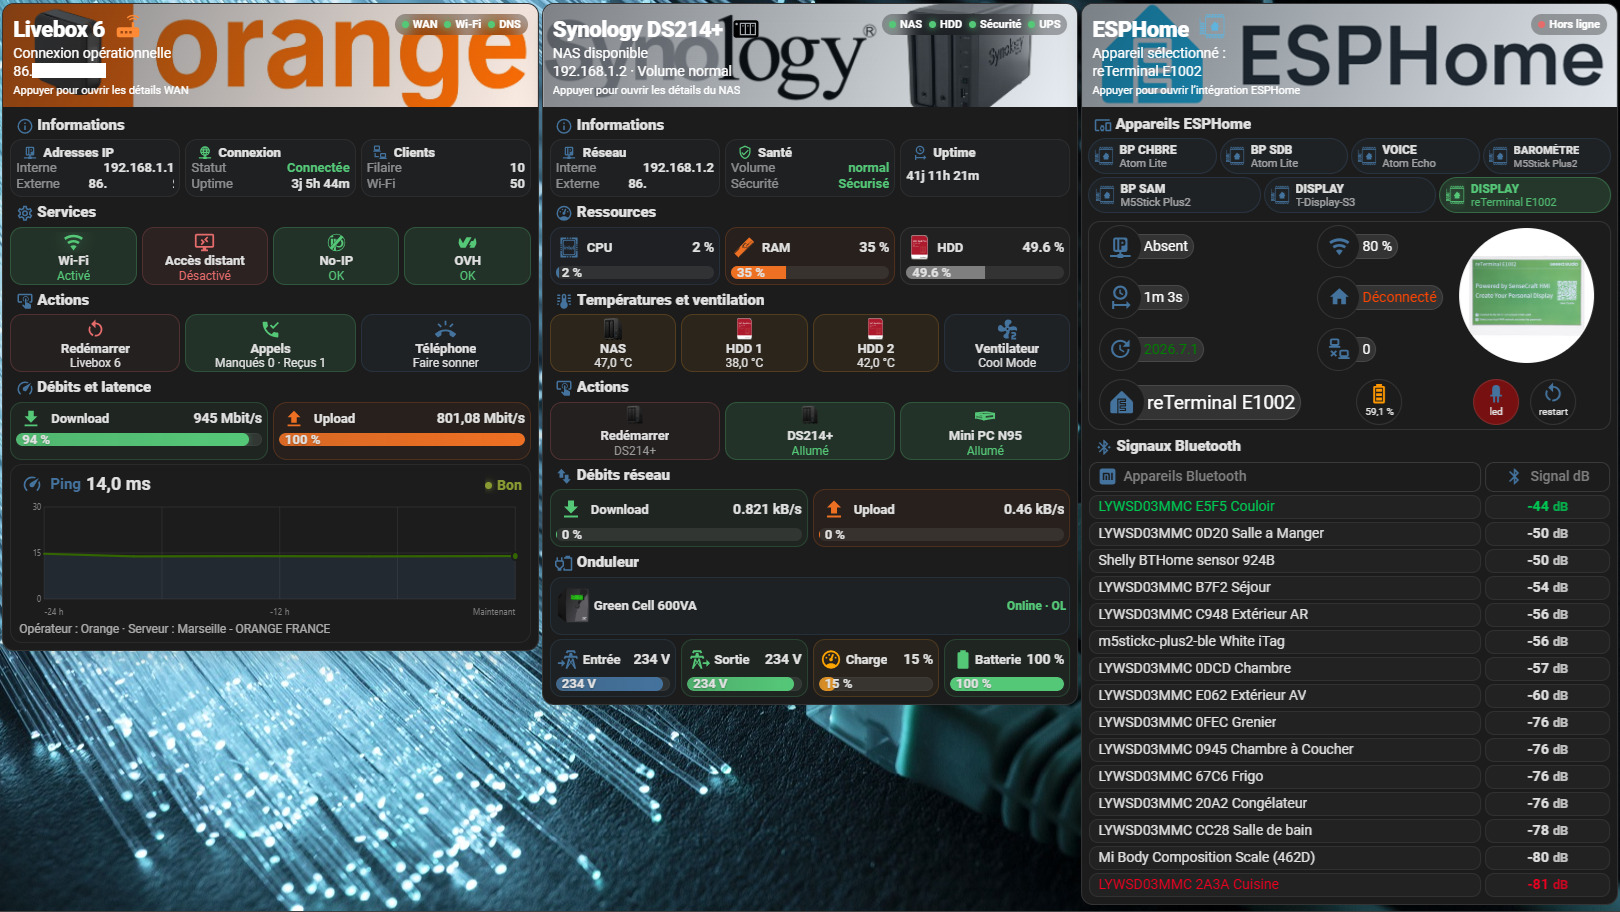Click the ESPHome restart button
The image size is (1620, 912).
pos(1553,400)
